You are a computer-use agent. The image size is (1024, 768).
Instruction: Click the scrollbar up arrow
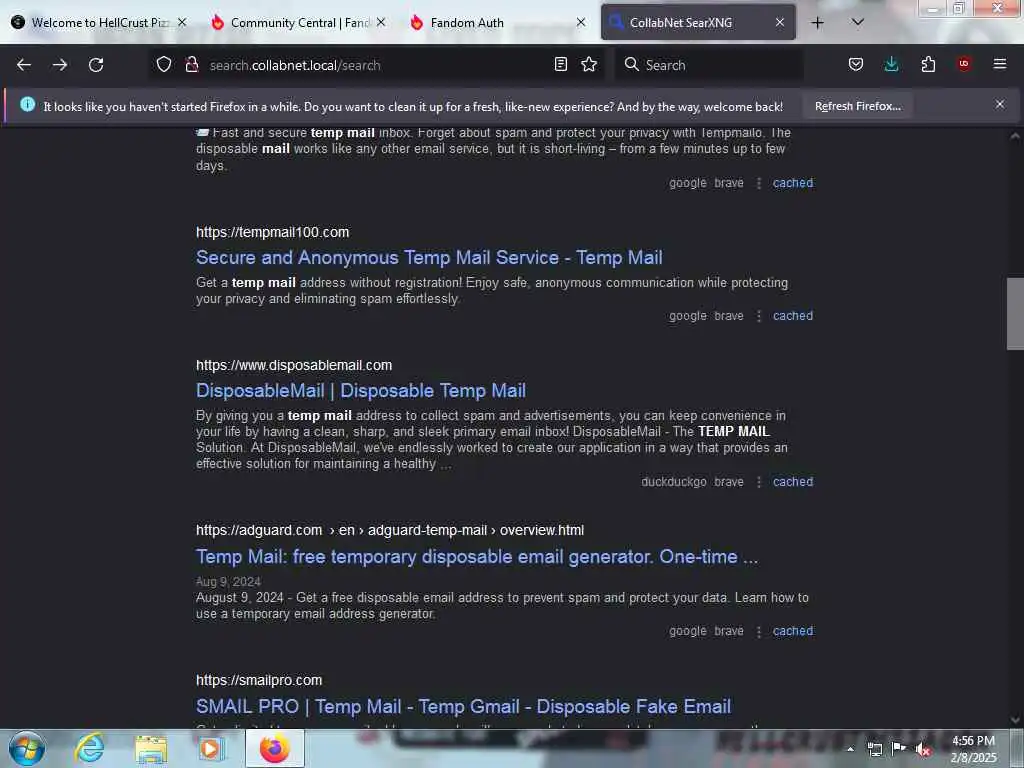click(1015, 136)
